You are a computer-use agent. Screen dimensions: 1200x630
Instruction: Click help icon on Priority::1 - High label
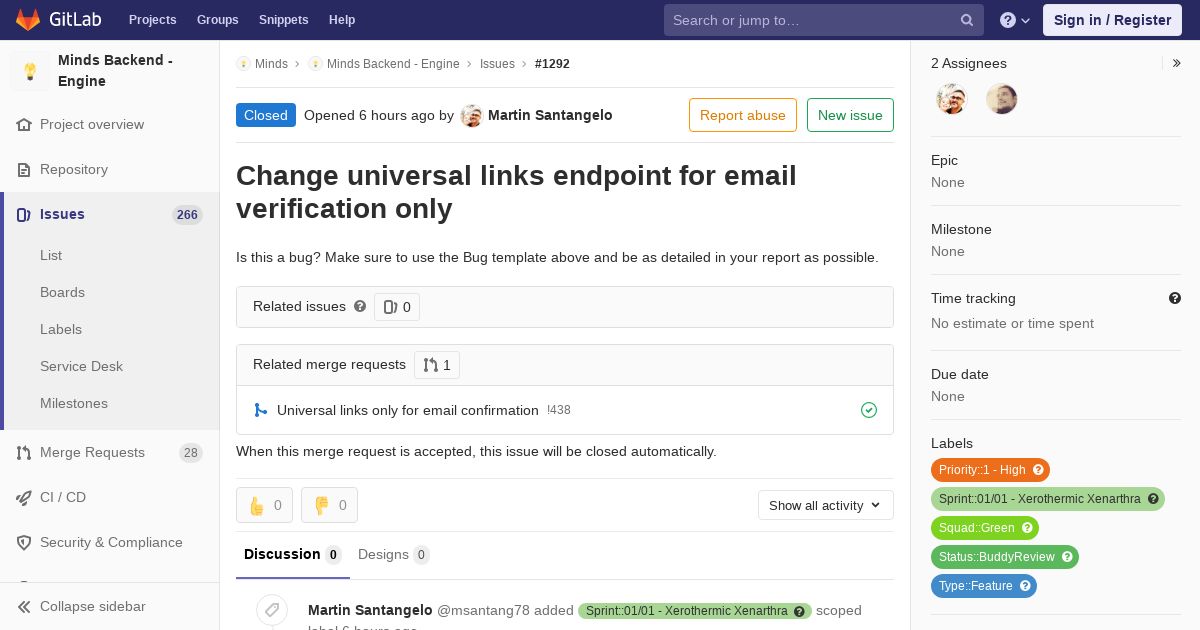coord(1039,470)
